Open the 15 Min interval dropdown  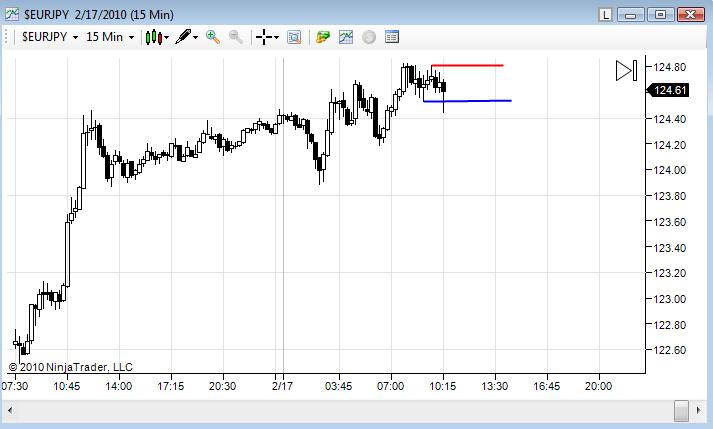[110, 37]
